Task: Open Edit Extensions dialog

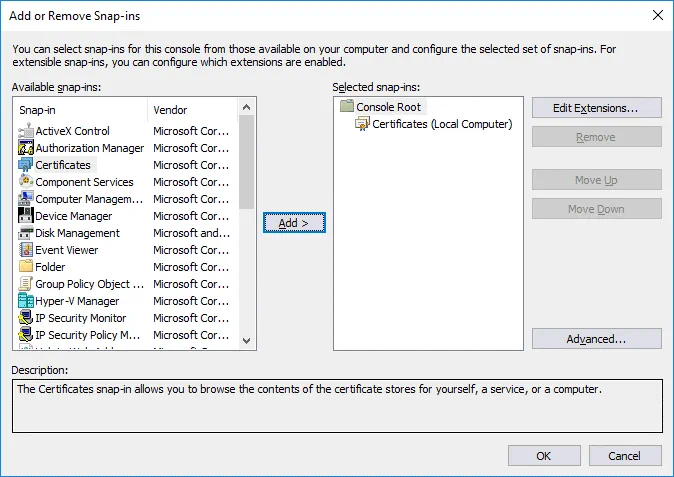Action: [x=596, y=108]
